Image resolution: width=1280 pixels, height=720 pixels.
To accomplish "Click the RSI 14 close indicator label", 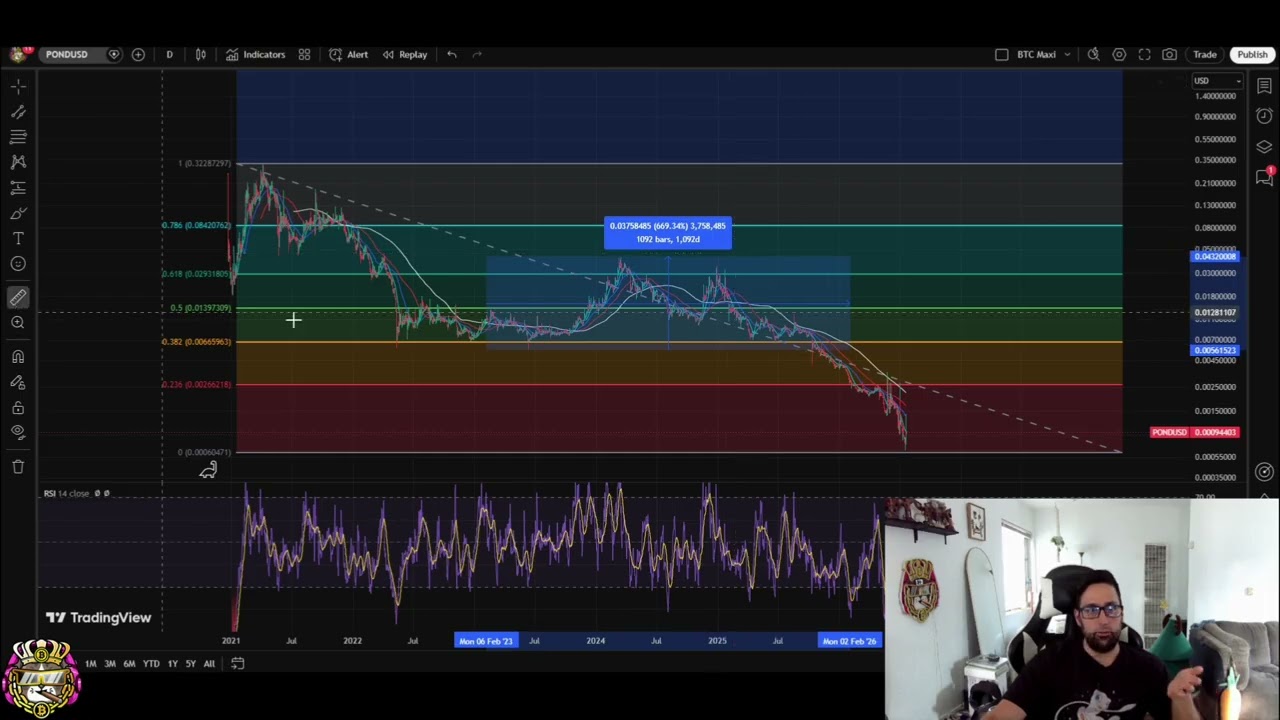I will (x=66, y=493).
